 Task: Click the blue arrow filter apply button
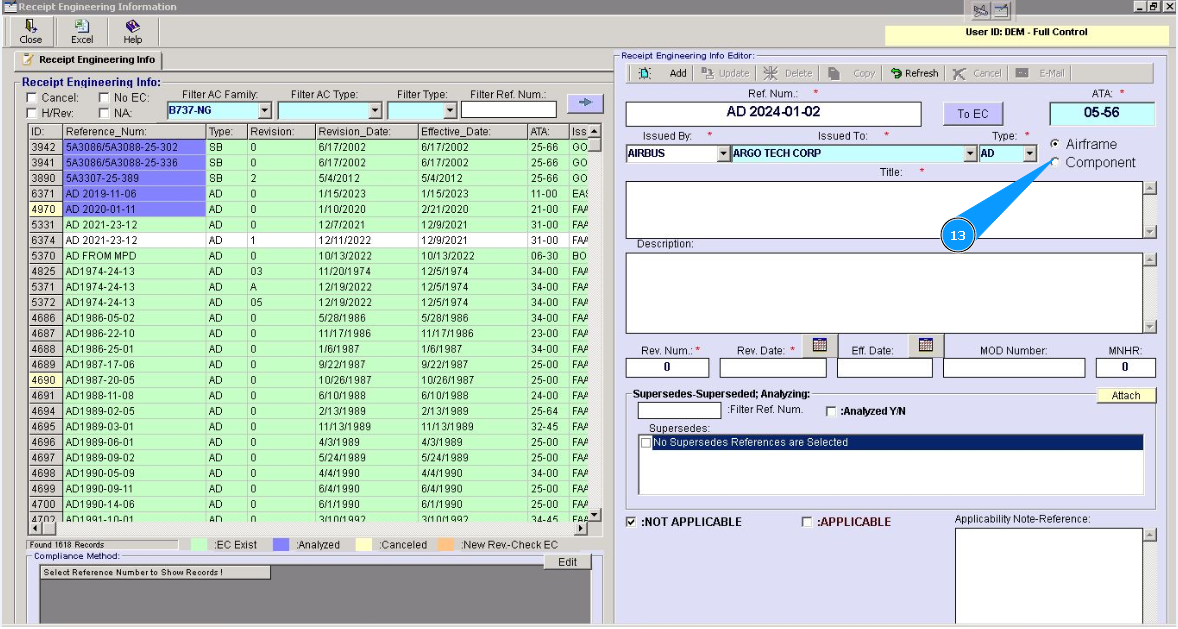point(585,102)
